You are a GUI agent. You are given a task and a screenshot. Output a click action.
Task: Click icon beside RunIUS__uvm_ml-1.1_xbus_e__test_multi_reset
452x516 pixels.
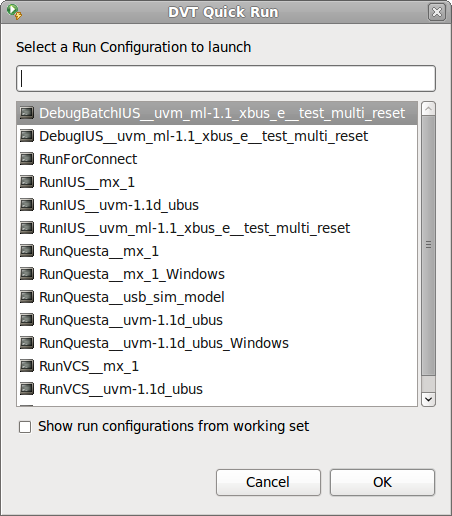(x=27, y=228)
